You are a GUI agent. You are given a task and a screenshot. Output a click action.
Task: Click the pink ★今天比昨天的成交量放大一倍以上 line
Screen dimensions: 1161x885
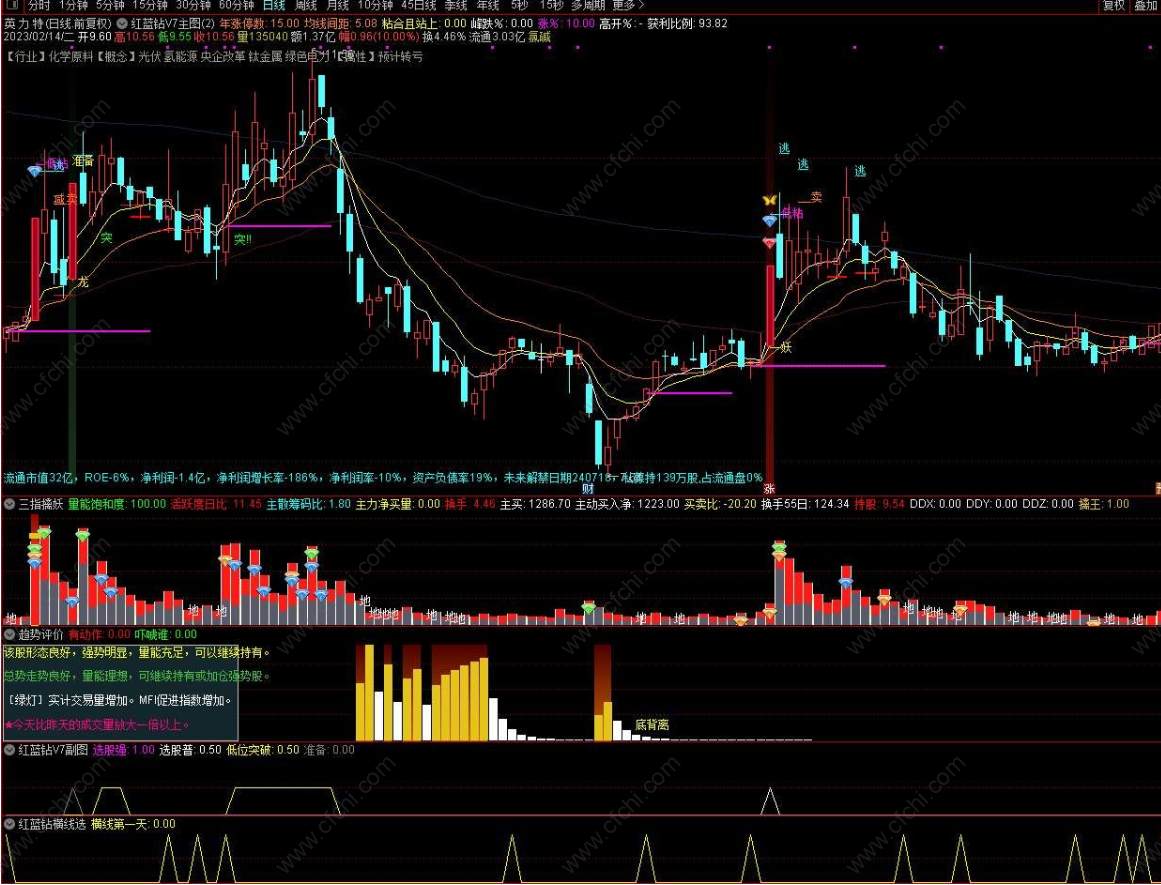(97, 724)
